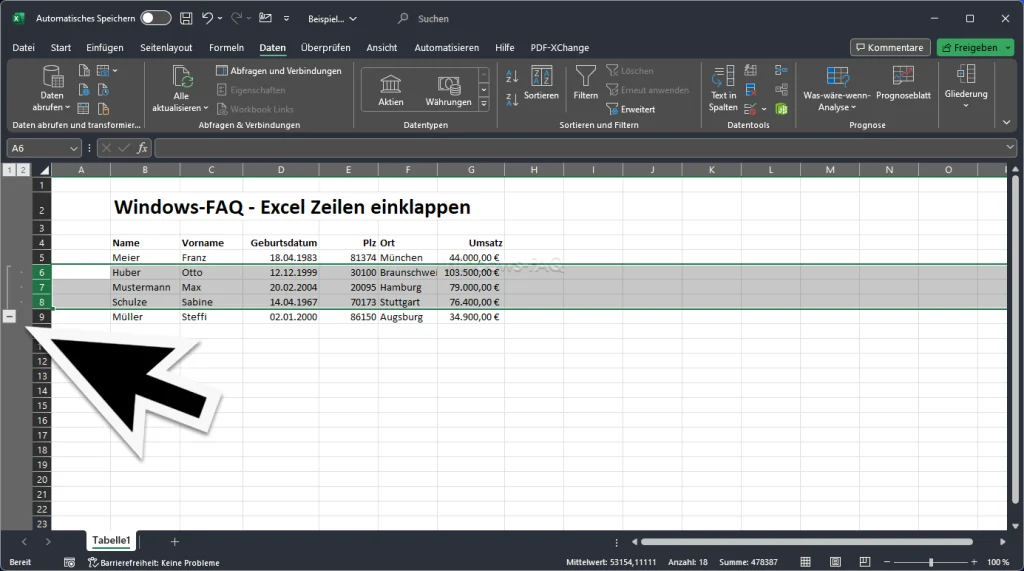The width and height of the screenshot is (1024, 571).
Task: Switch to the Formeln tab
Action: [226, 48]
